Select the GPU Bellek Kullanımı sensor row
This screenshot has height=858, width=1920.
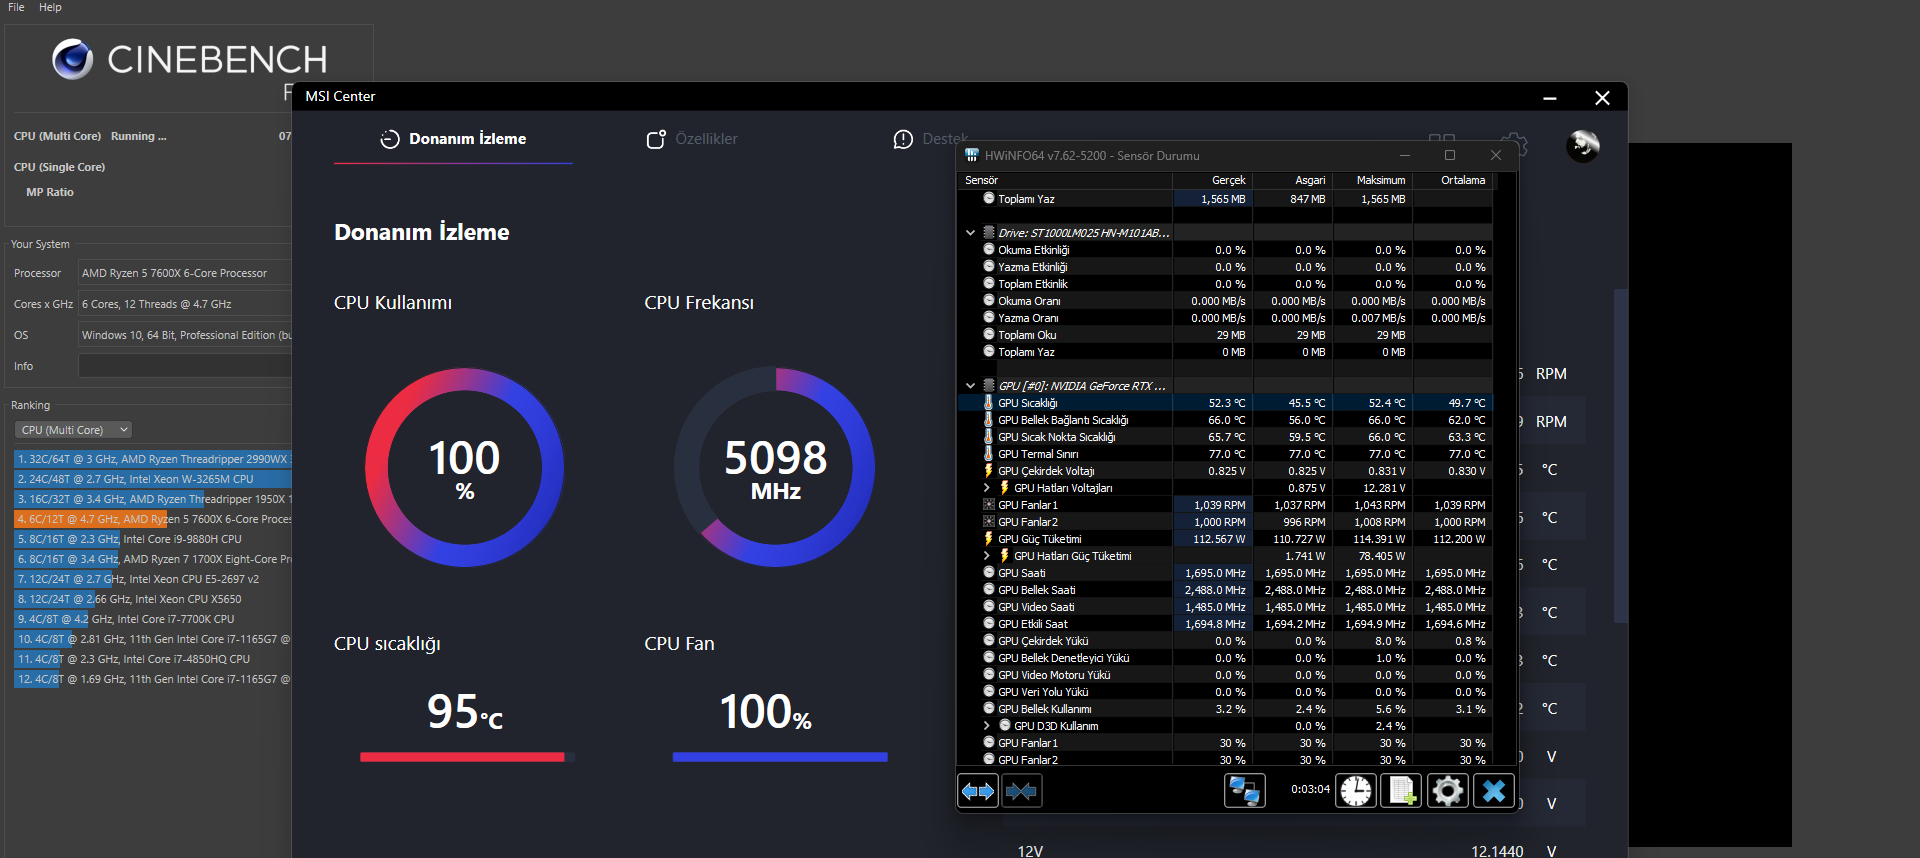click(1225, 709)
